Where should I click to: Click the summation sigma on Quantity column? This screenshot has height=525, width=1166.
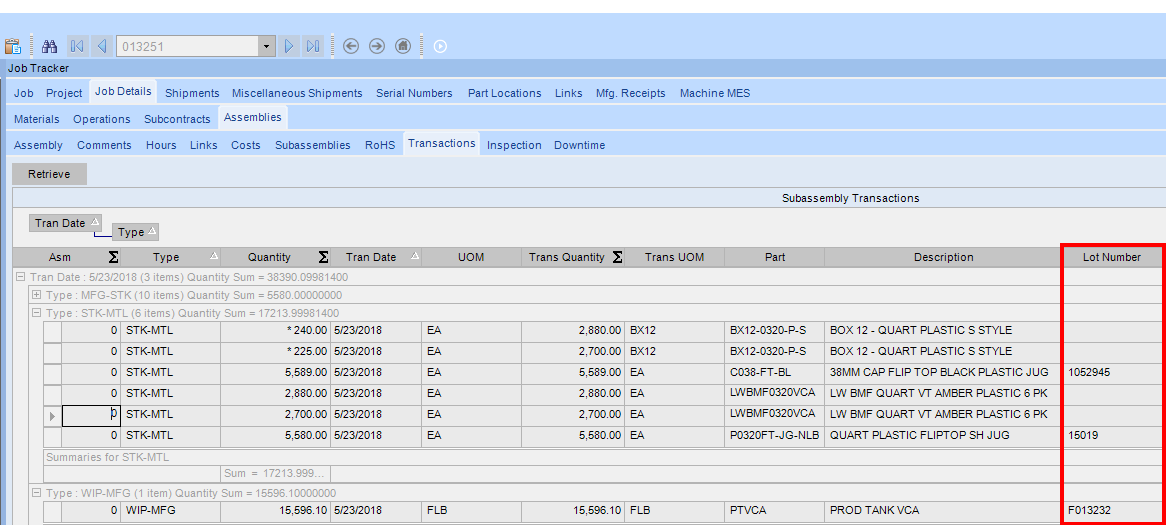tap(324, 257)
